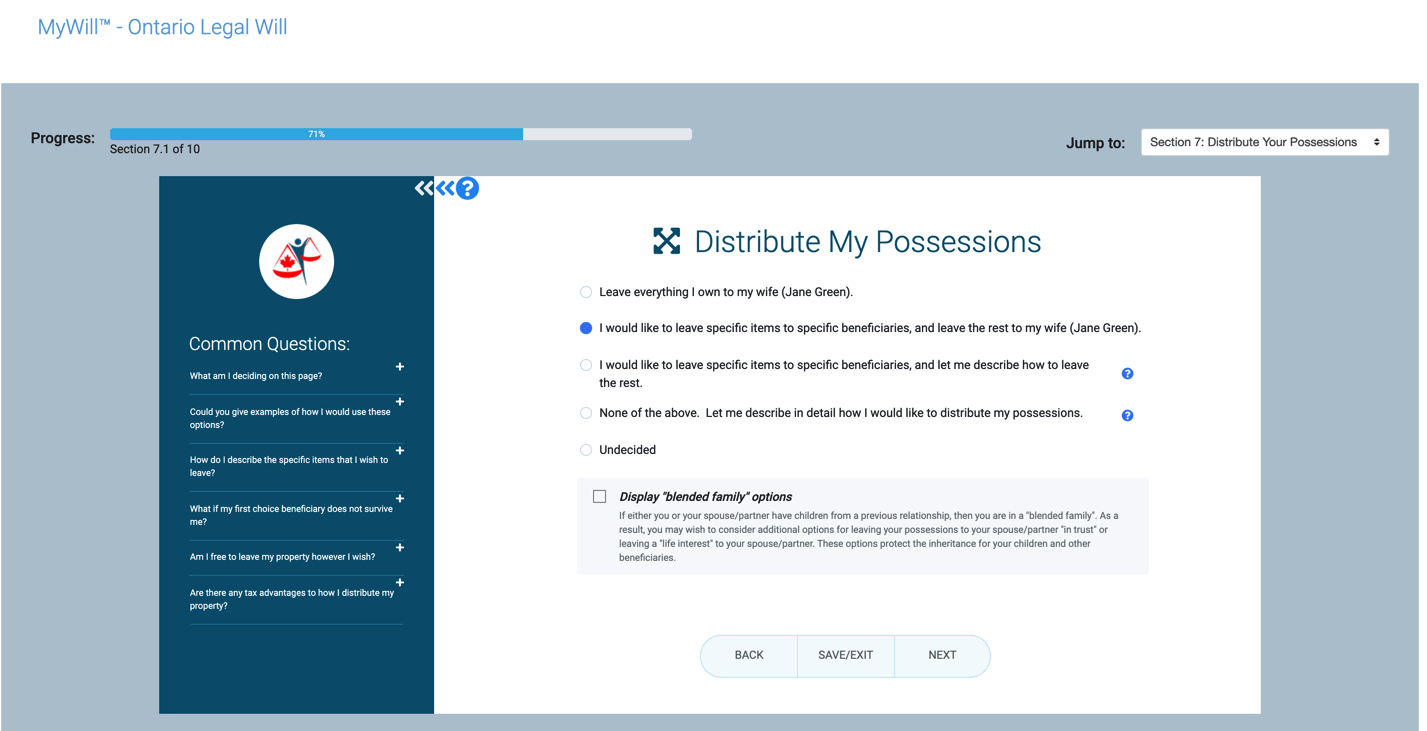This screenshot has width=1427, height=731.
Task: Click the scales of justice logo
Action: click(296, 261)
